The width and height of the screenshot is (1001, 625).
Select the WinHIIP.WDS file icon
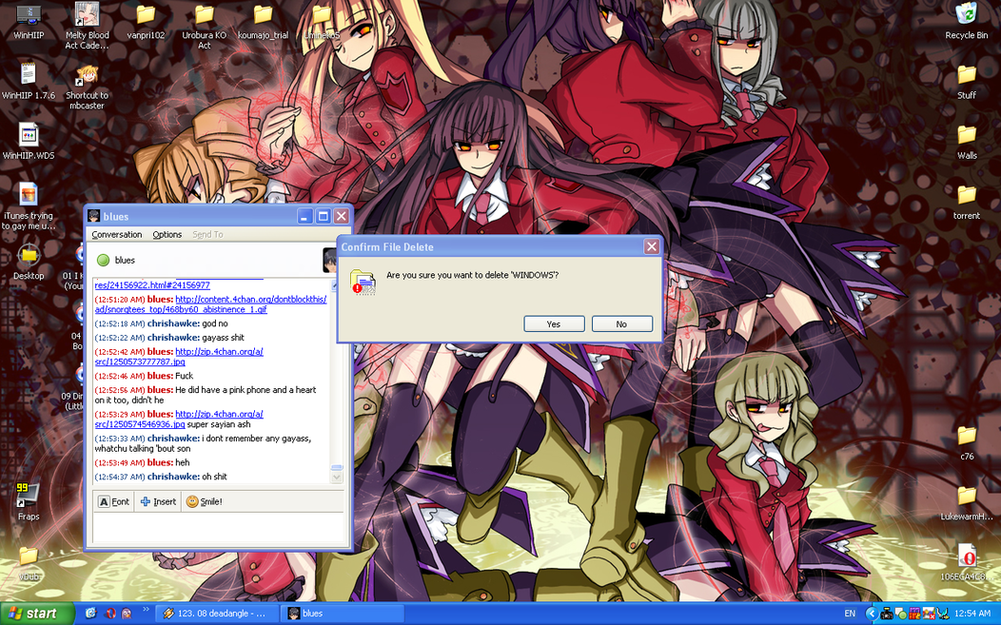coord(29,141)
